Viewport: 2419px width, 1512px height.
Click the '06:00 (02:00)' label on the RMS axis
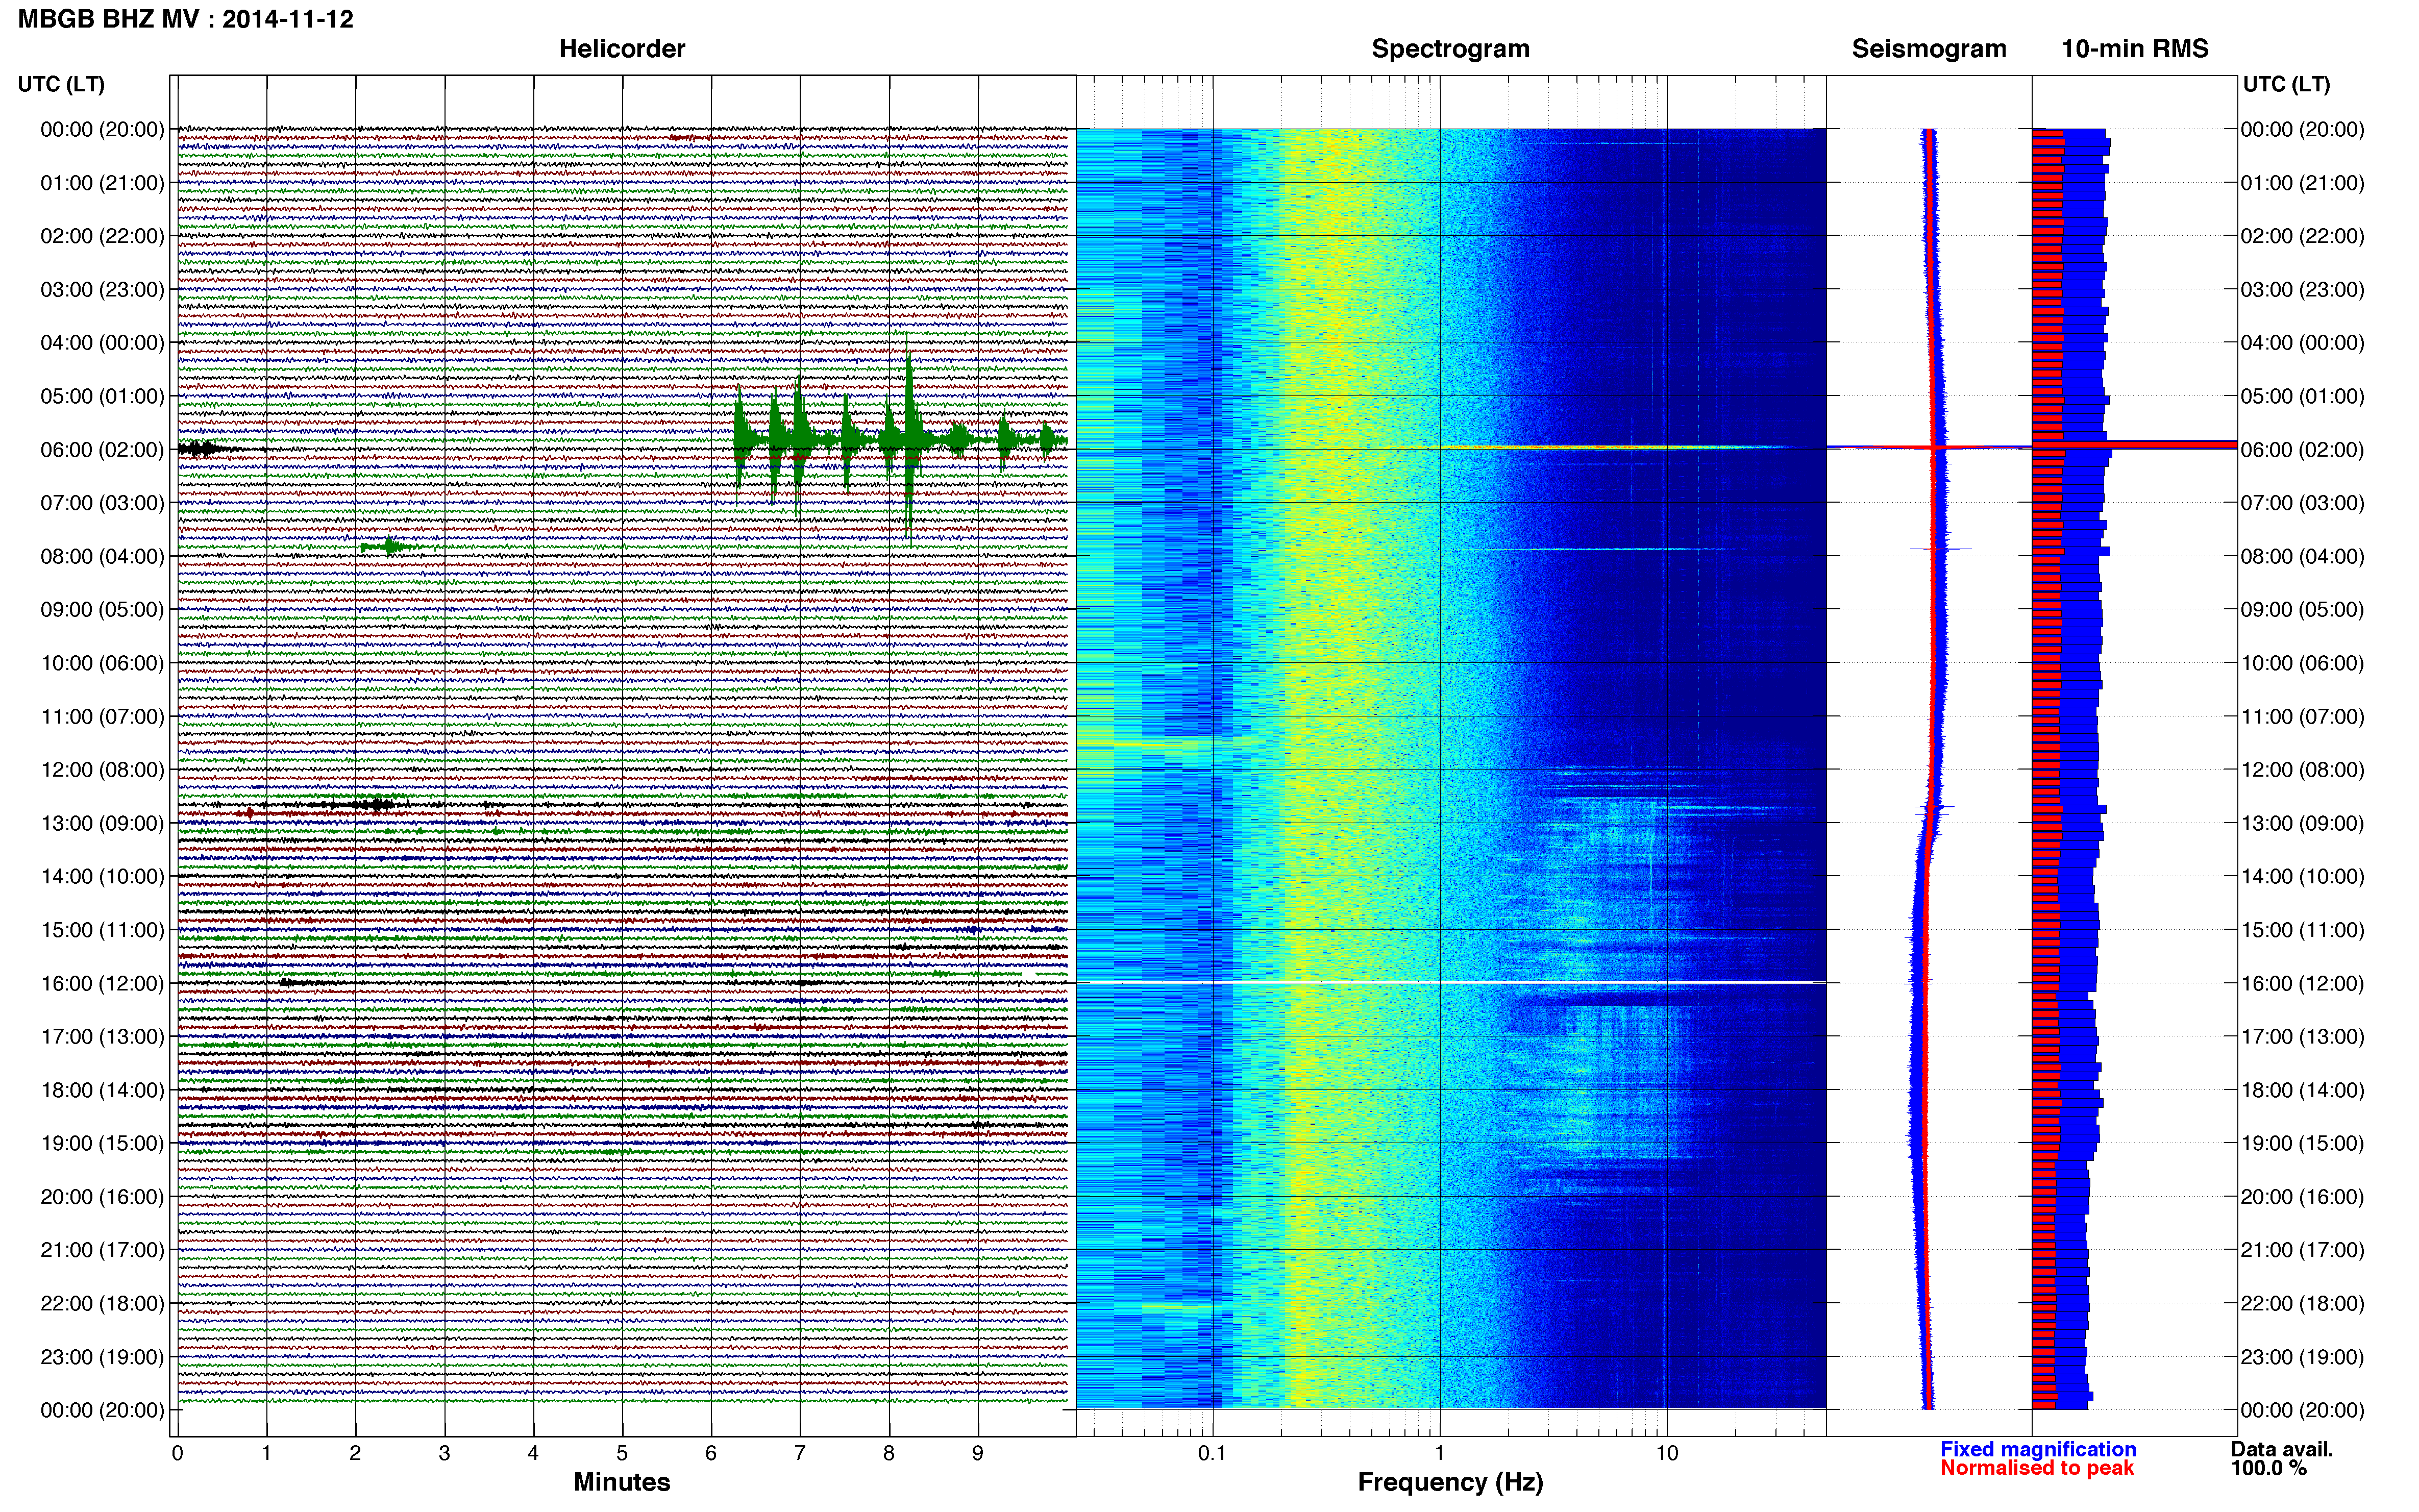(2302, 450)
